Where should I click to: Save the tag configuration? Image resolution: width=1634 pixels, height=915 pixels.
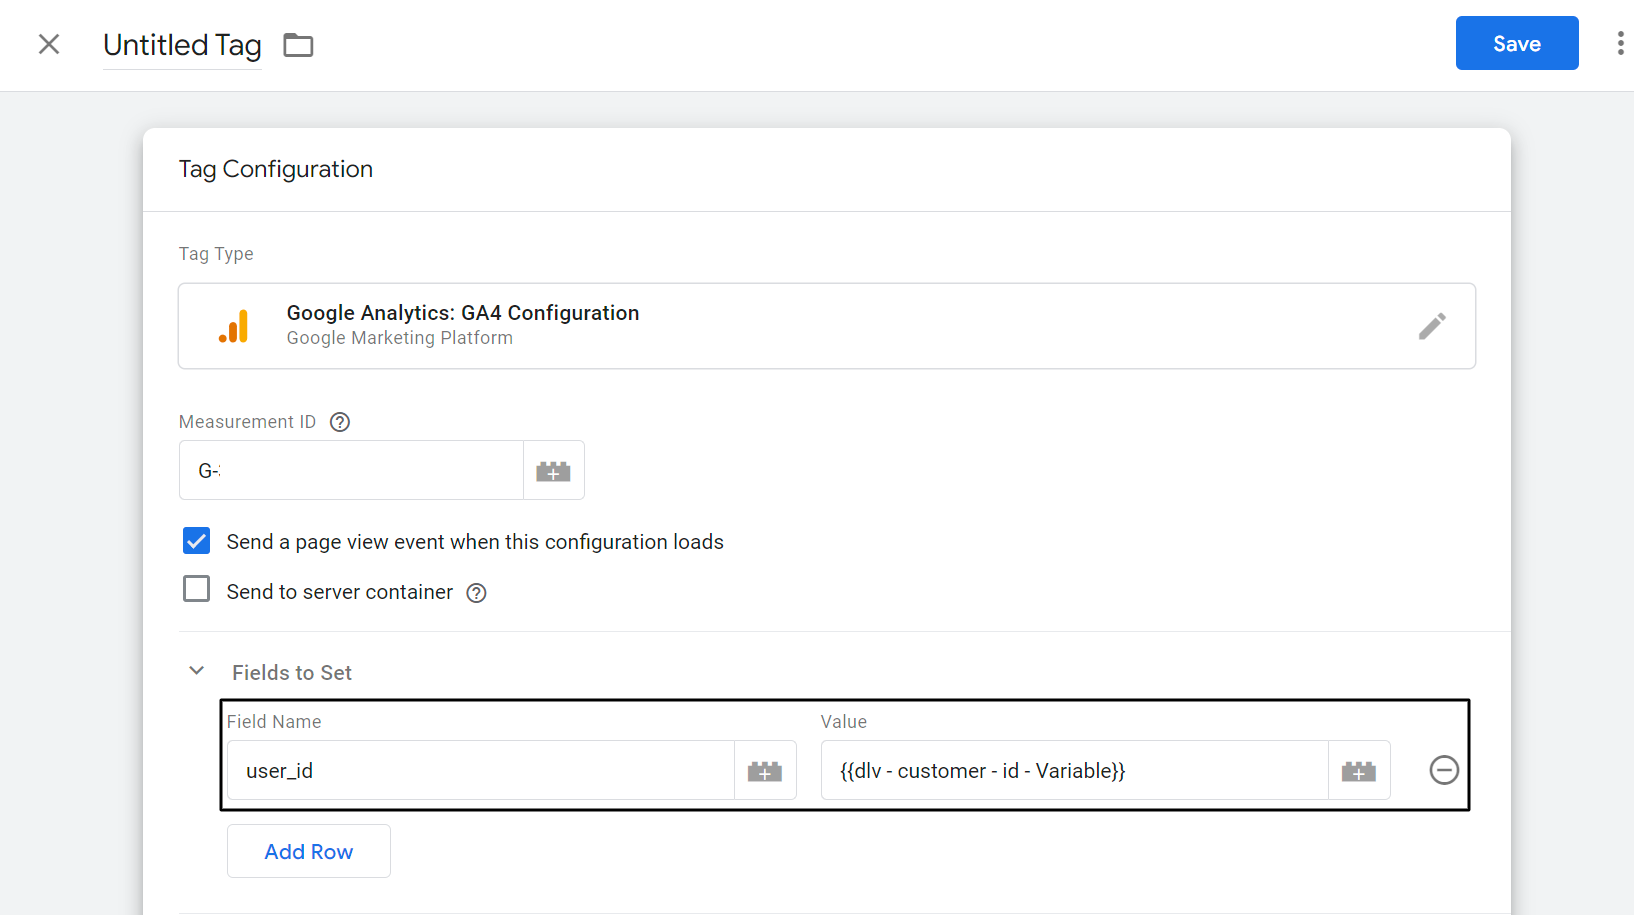pos(1516,43)
